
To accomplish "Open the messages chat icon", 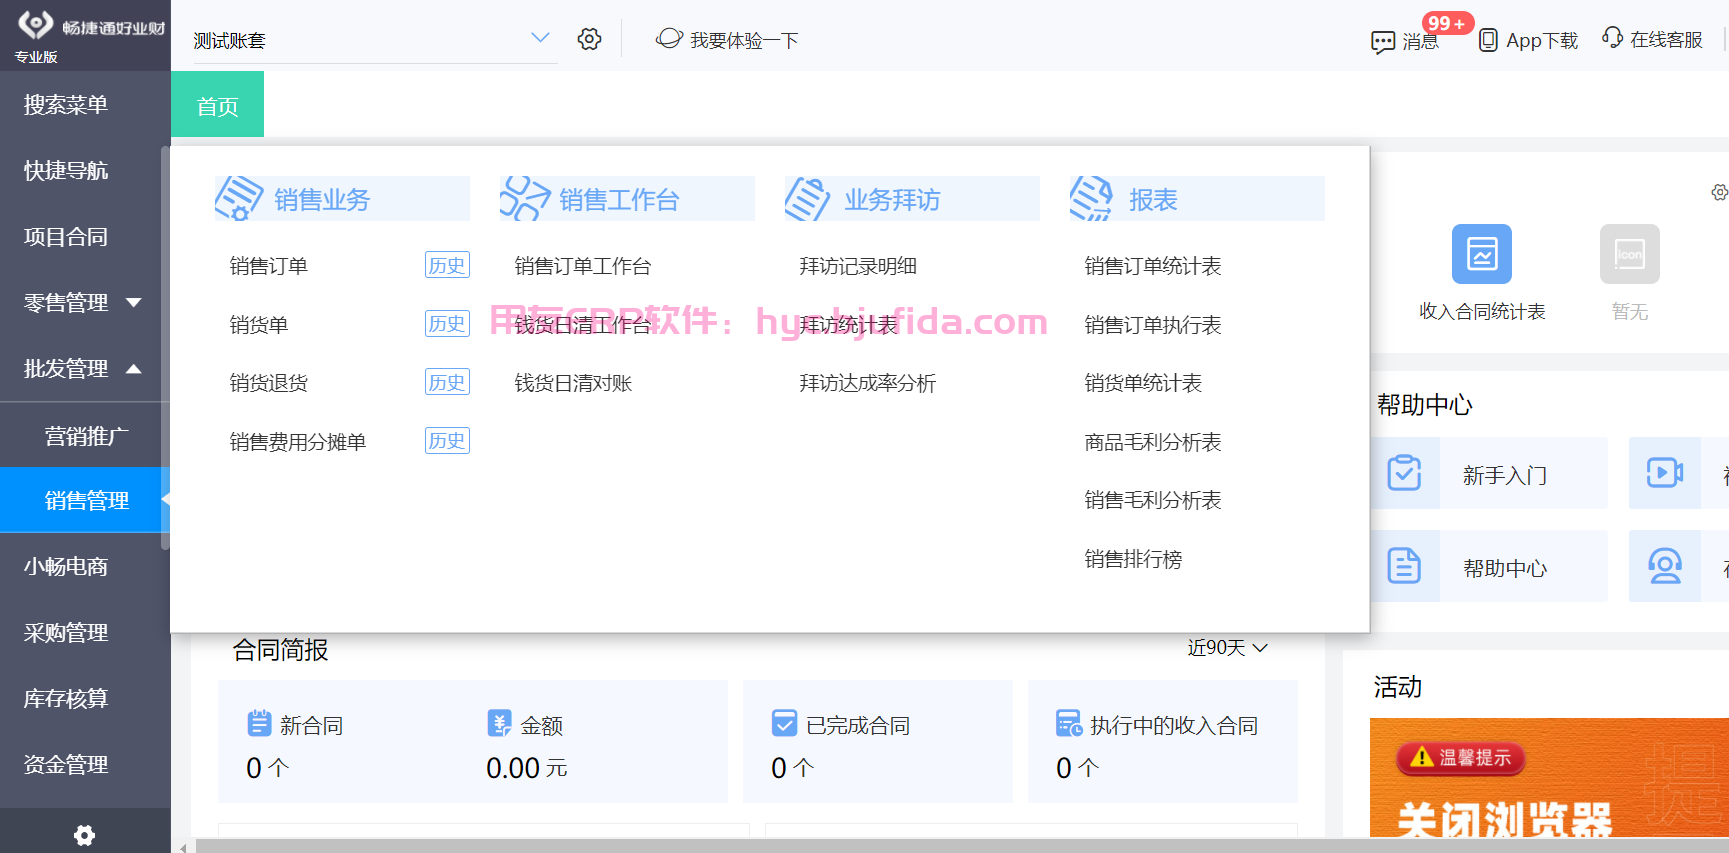I will coord(1383,42).
